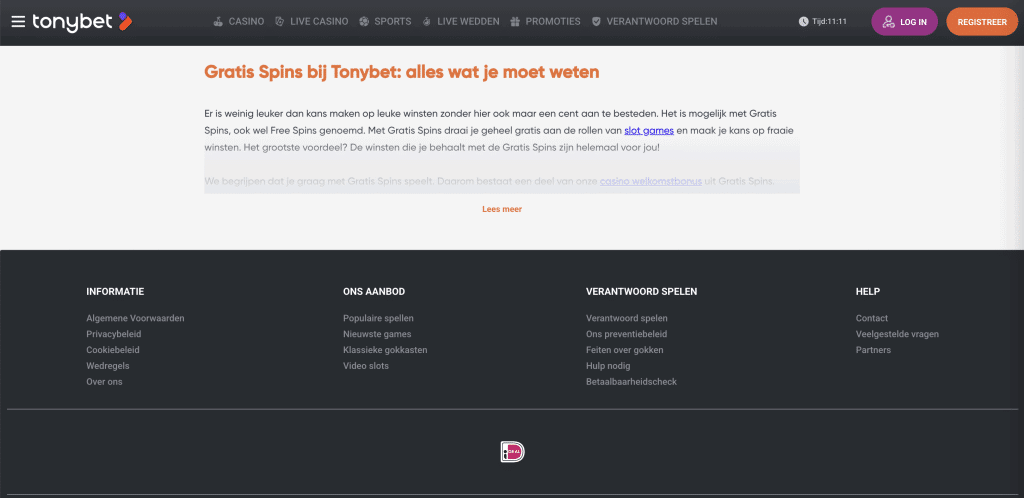
Task: Click the HELP footer heading
Action: (x=868, y=292)
